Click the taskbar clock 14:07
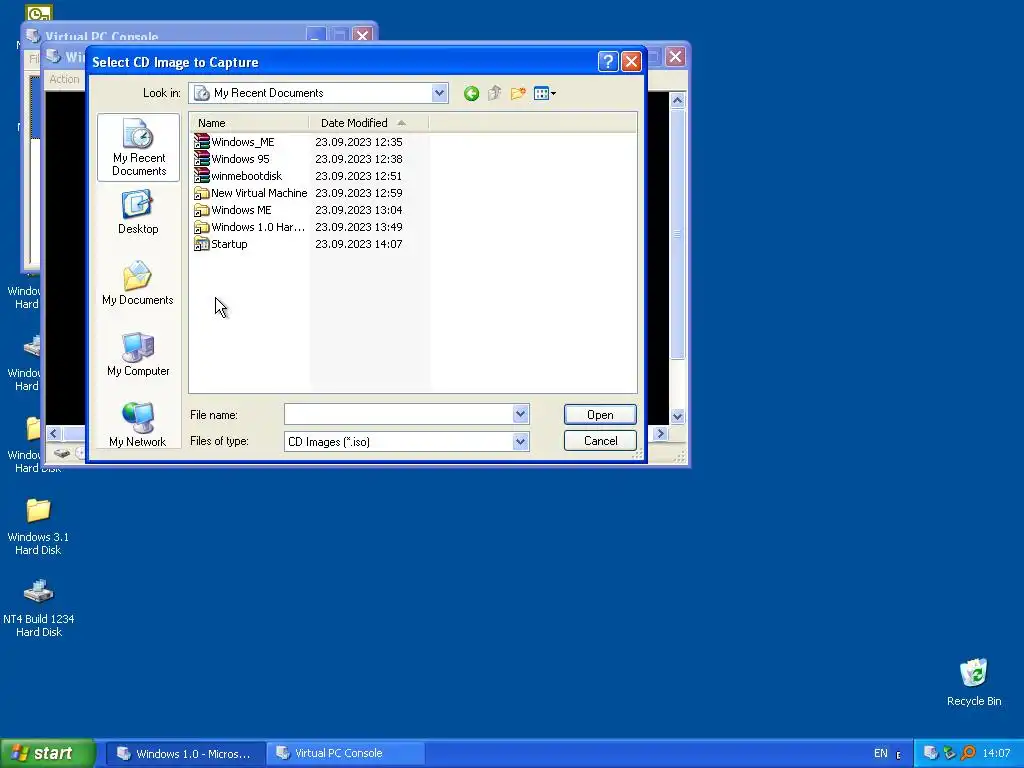The height and width of the screenshot is (768, 1024). [996, 754]
